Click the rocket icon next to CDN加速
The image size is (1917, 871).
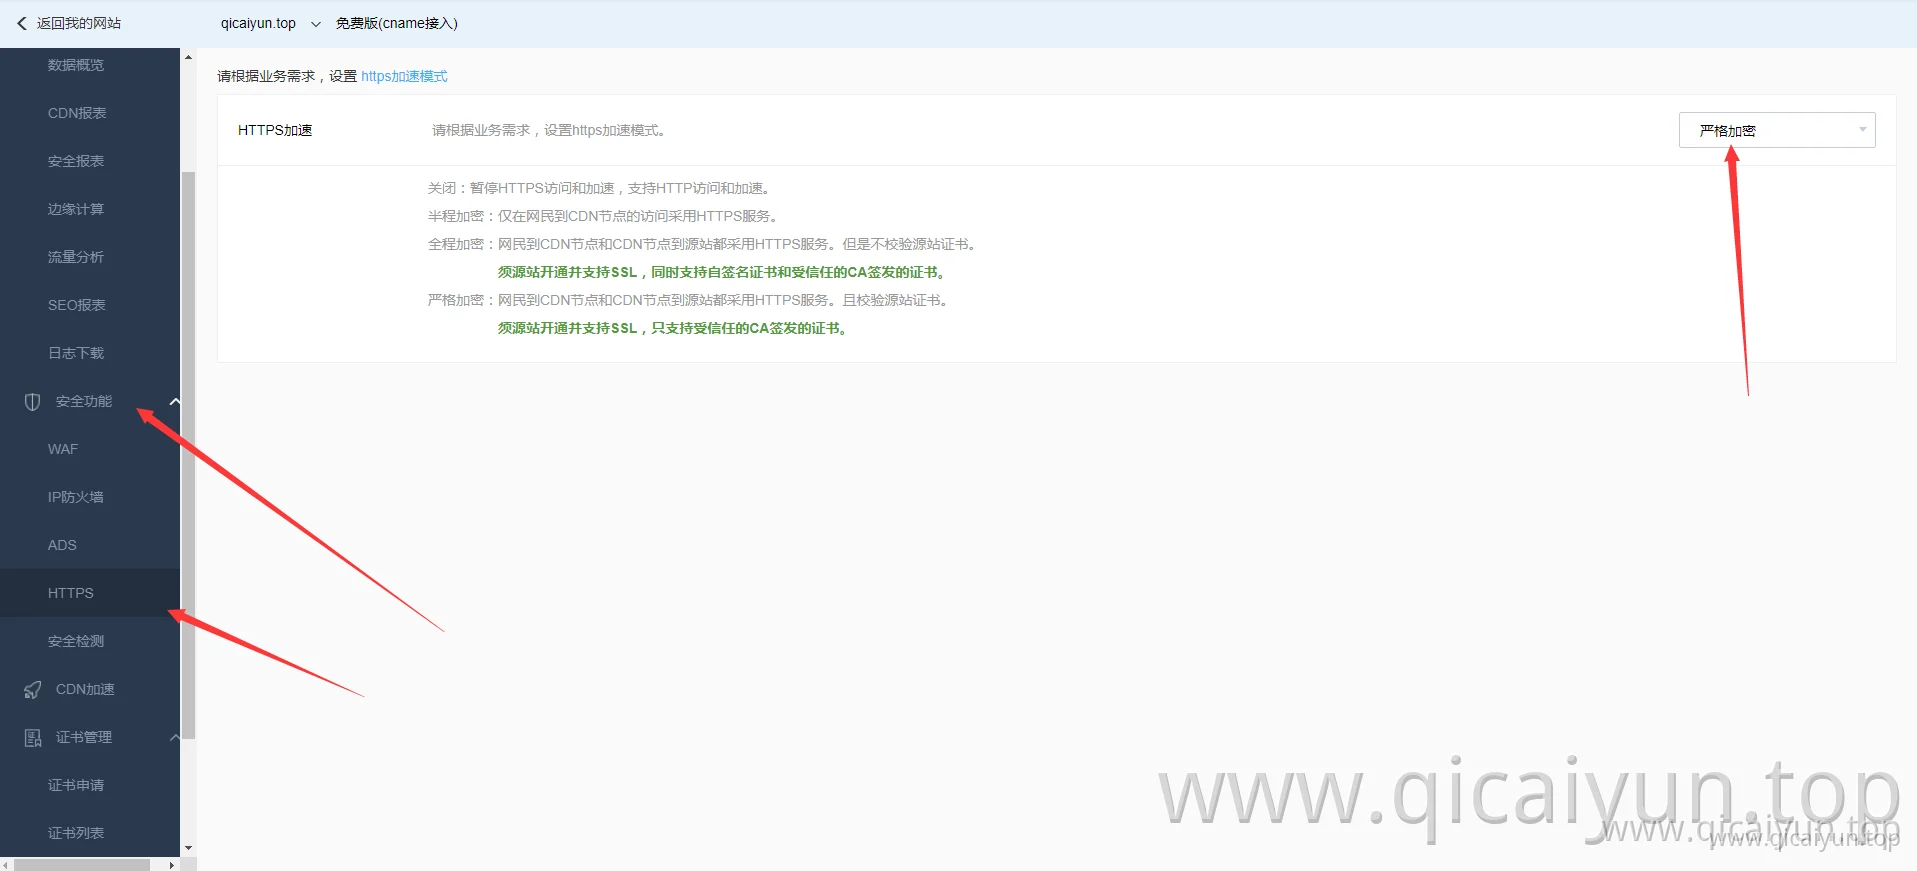[33, 689]
